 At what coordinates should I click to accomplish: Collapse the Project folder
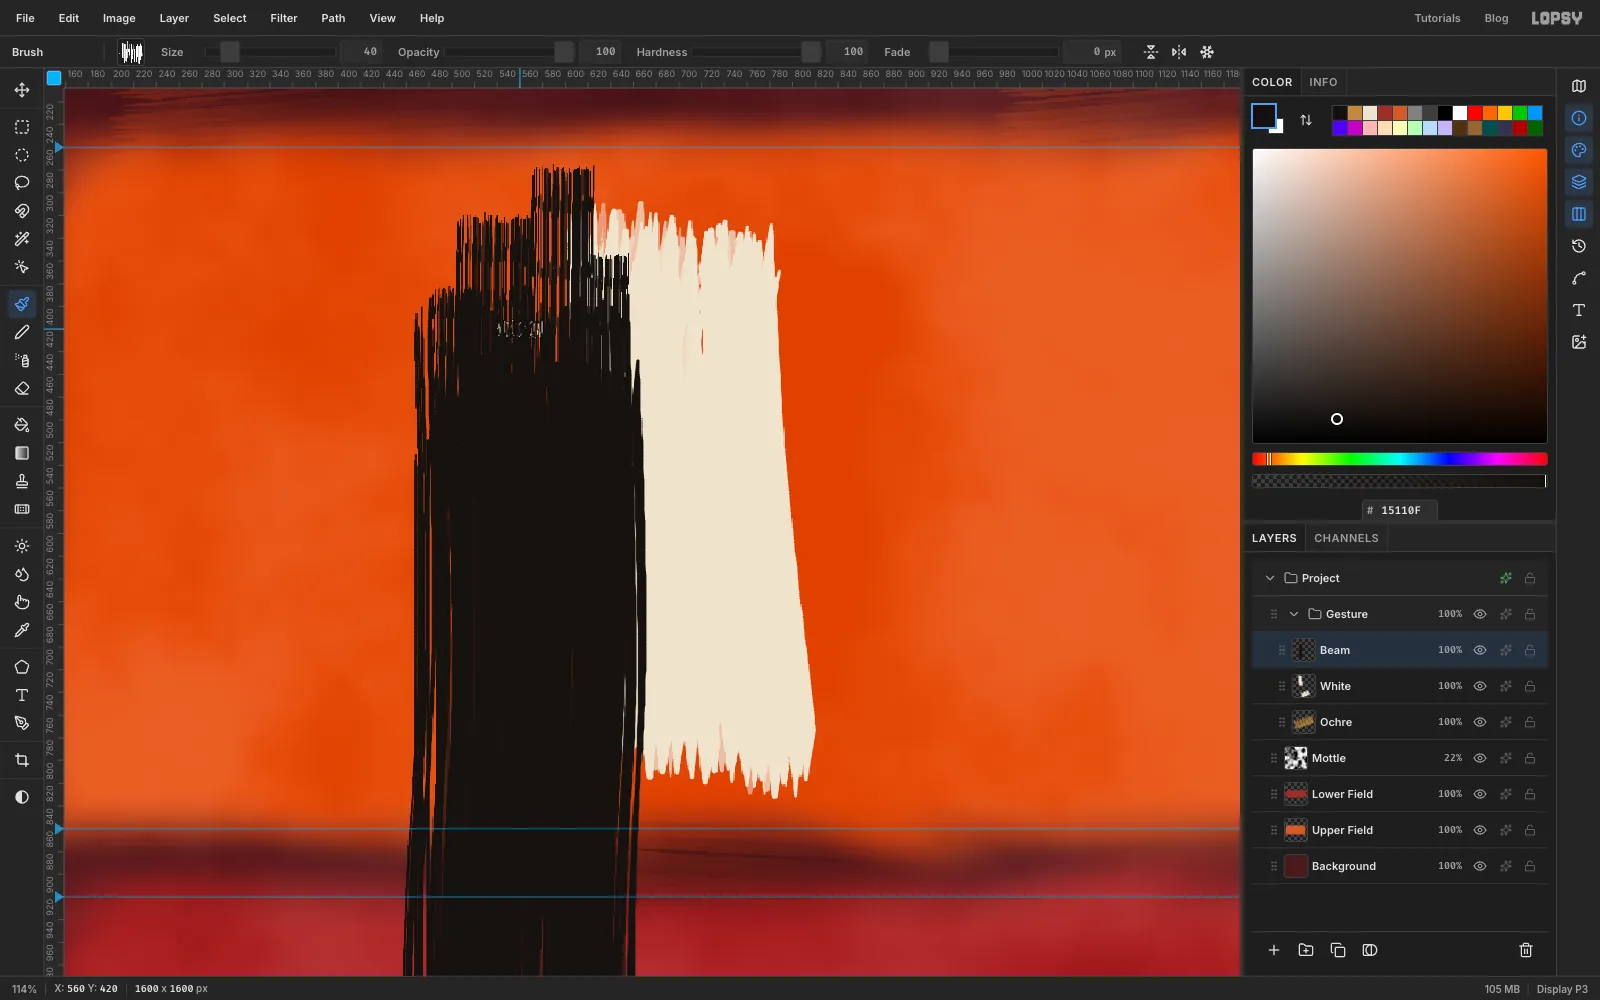coord(1270,578)
